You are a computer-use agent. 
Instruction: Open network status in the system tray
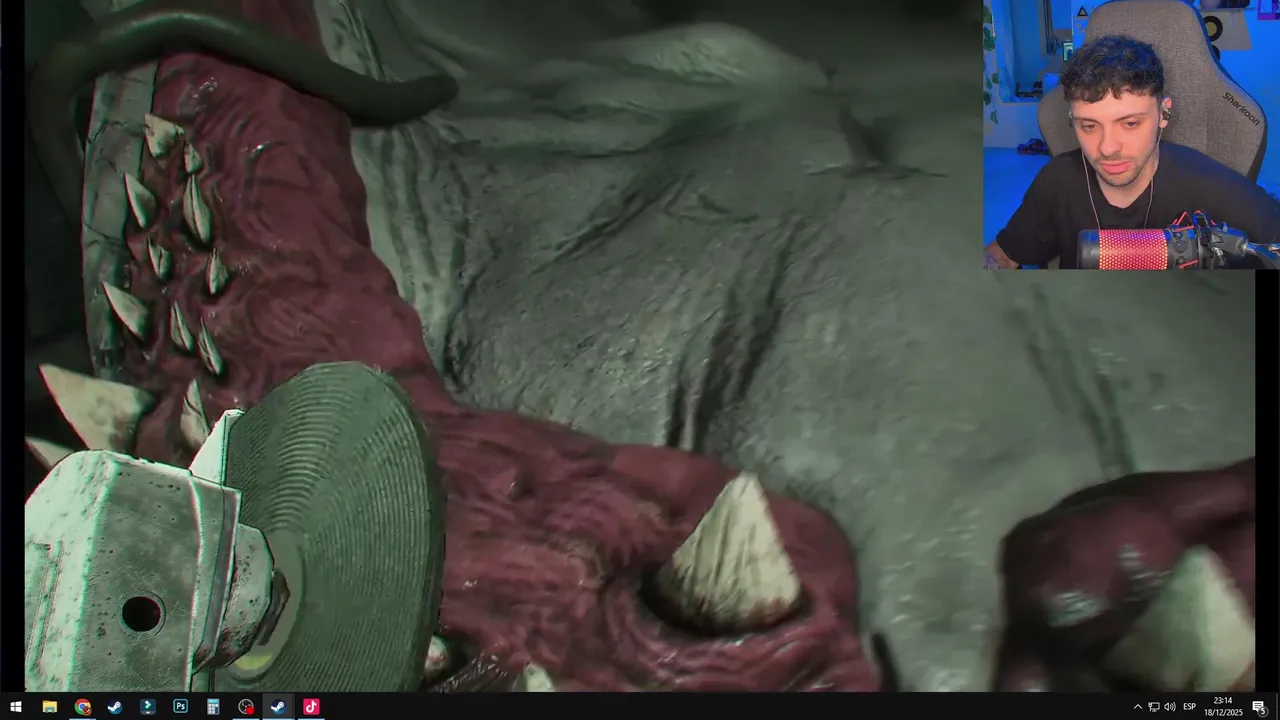point(1153,707)
